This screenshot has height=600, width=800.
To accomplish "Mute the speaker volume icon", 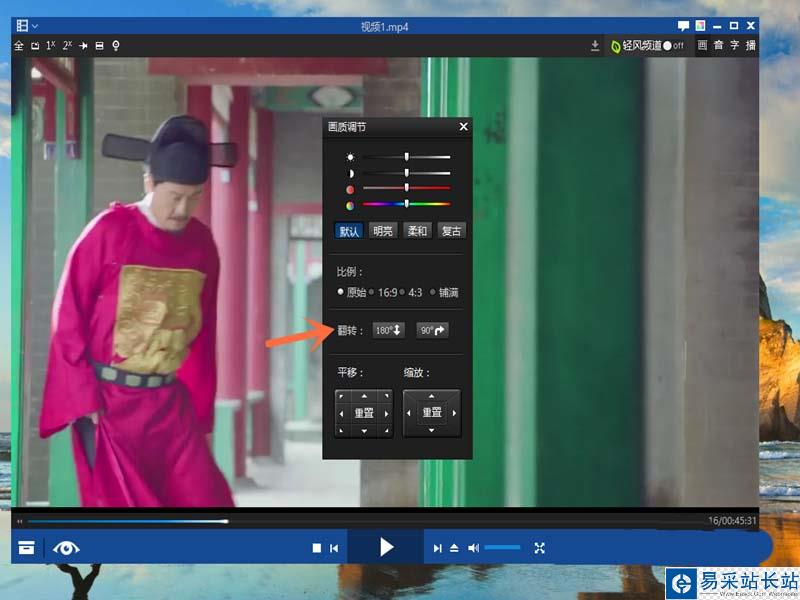I will [x=473, y=548].
